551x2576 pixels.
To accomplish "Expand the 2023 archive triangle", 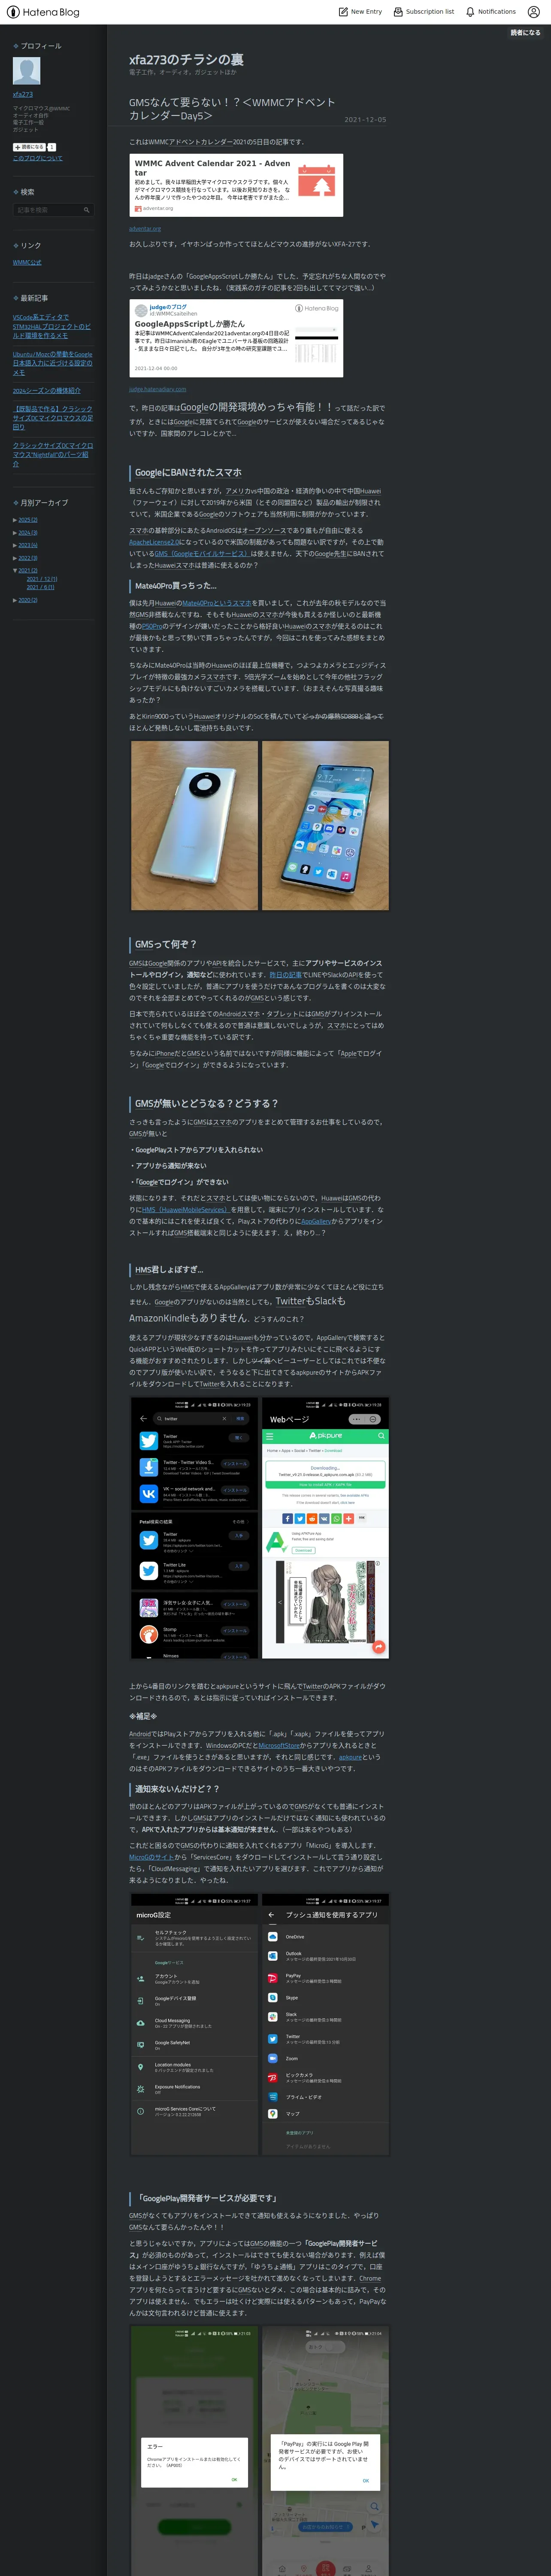I will (x=15, y=545).
